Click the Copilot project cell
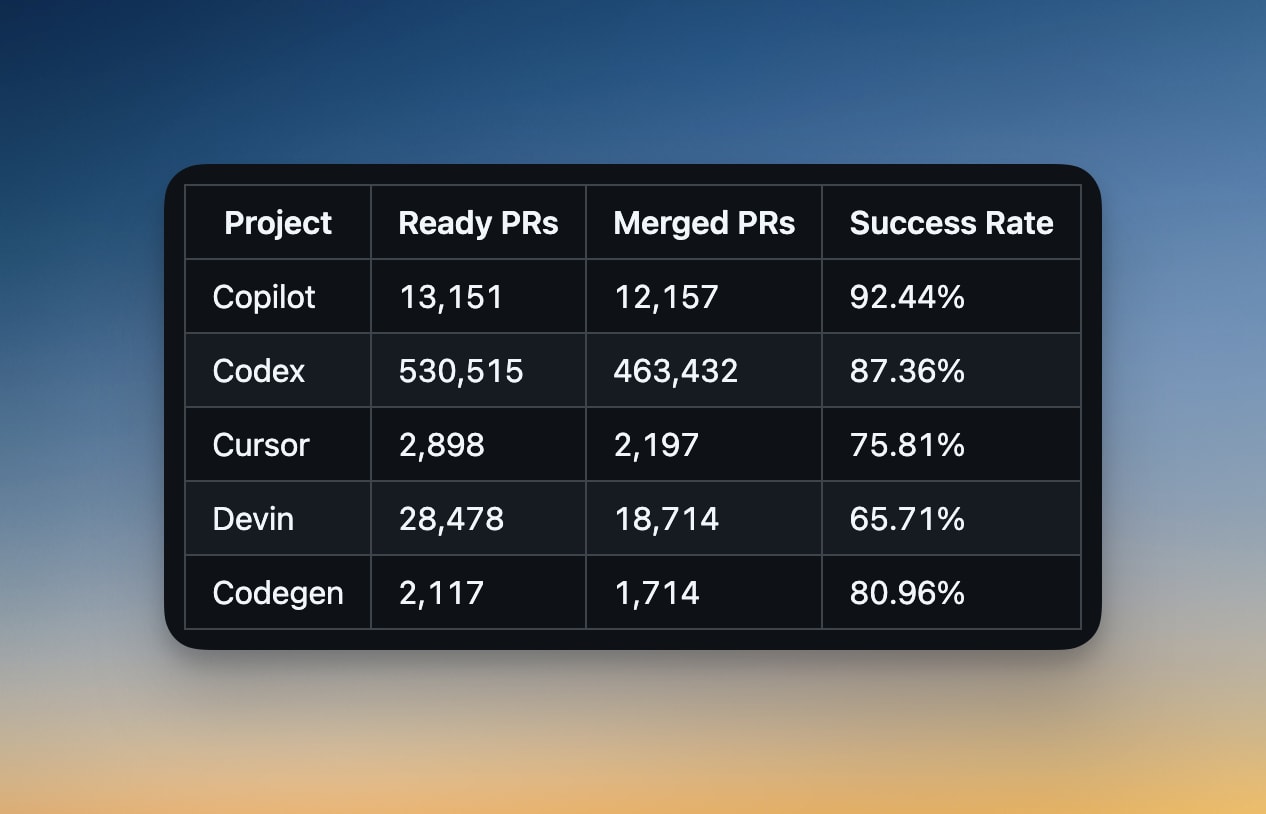 pos(278,296)
